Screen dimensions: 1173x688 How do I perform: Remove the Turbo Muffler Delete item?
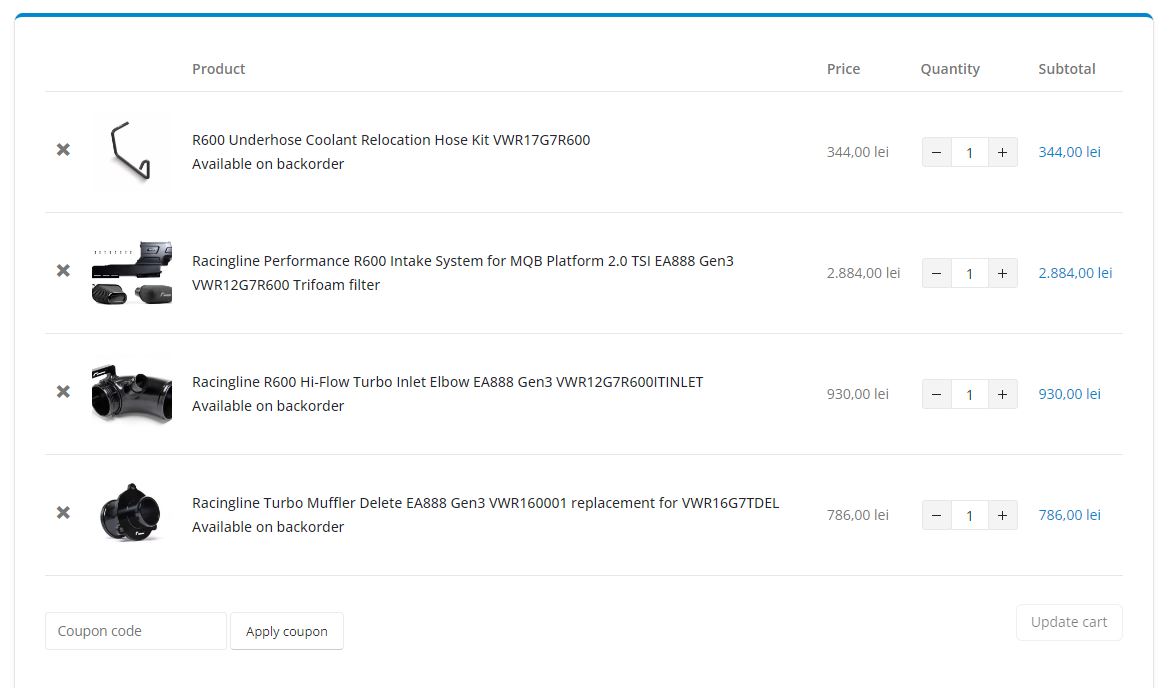(x=64, y=513)
